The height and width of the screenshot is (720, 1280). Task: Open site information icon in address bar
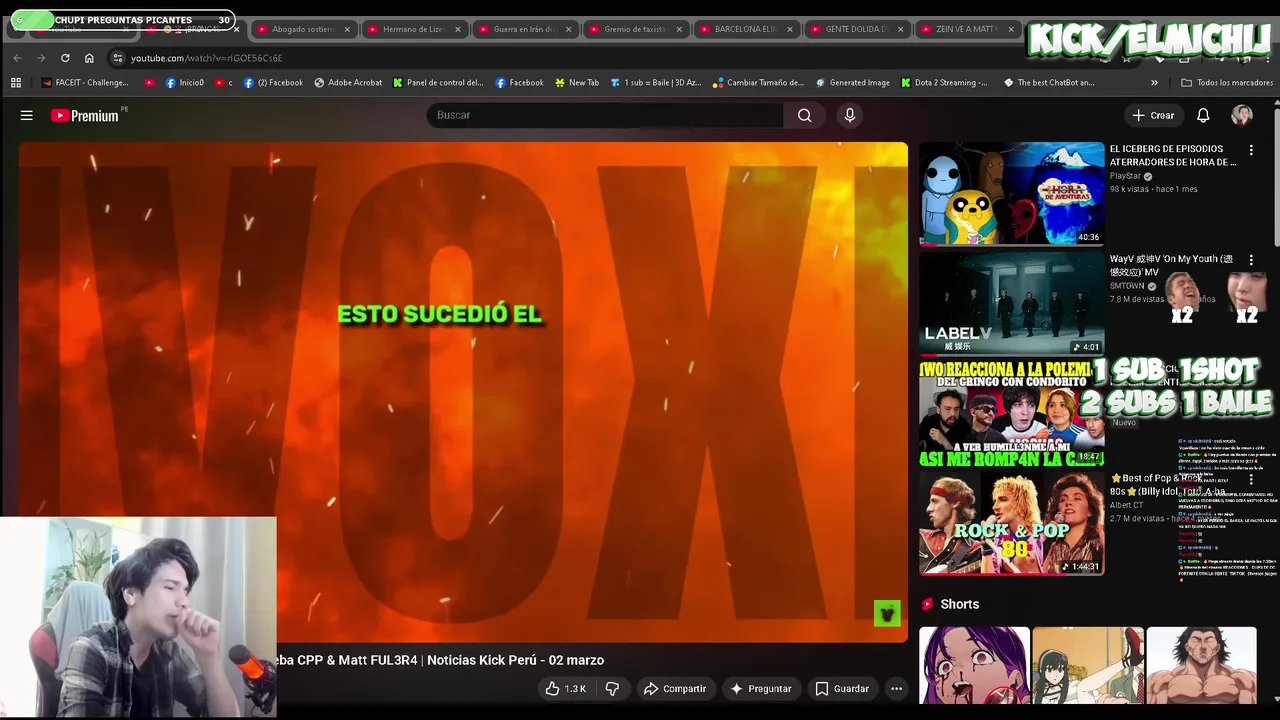118,58
